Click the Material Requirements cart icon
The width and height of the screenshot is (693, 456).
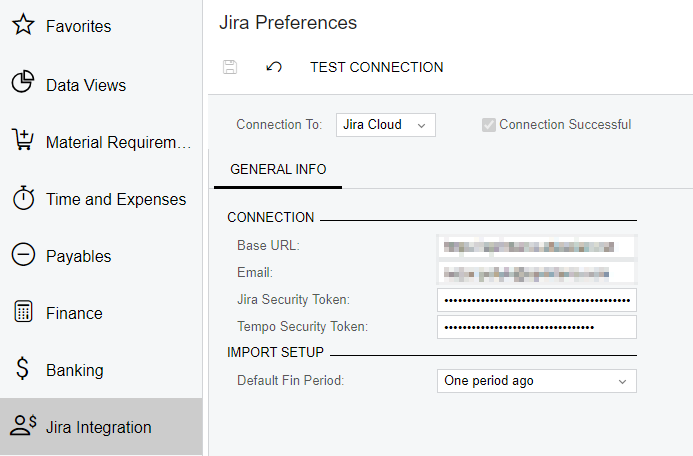pos(23,140)
